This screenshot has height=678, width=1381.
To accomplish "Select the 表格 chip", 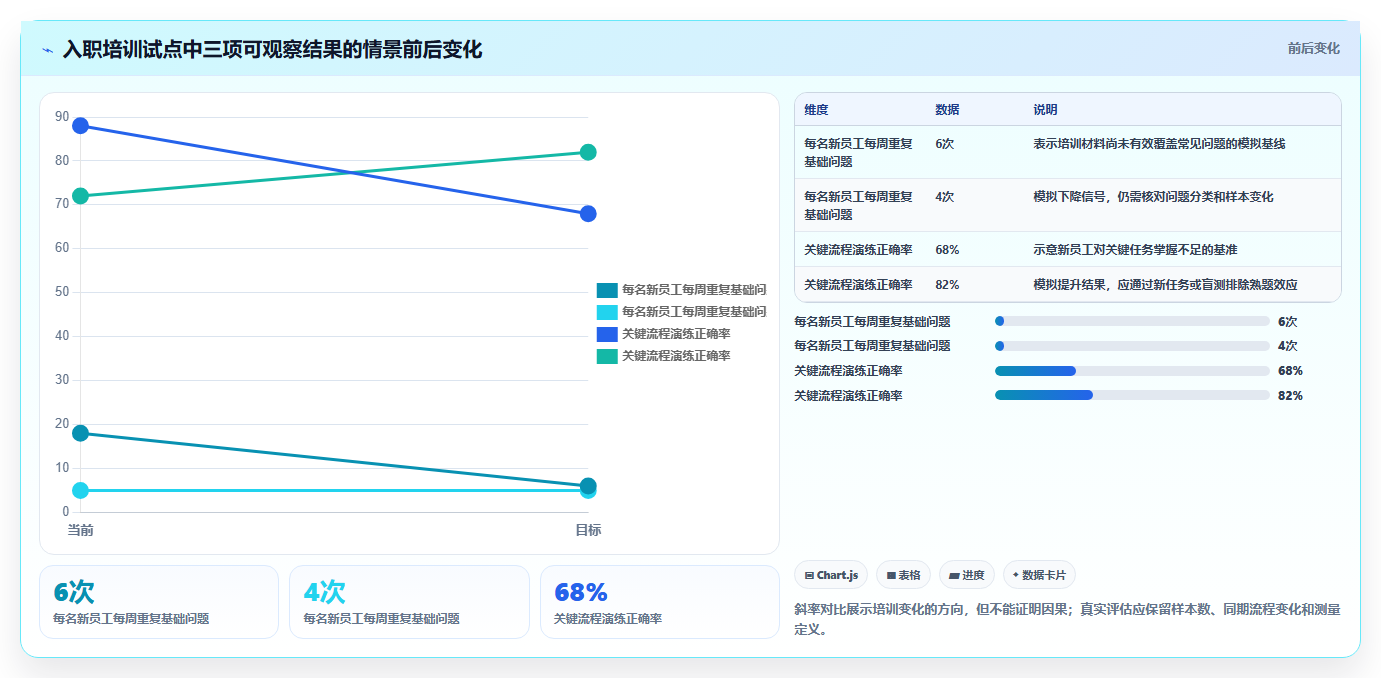I will tap(903, 575).
